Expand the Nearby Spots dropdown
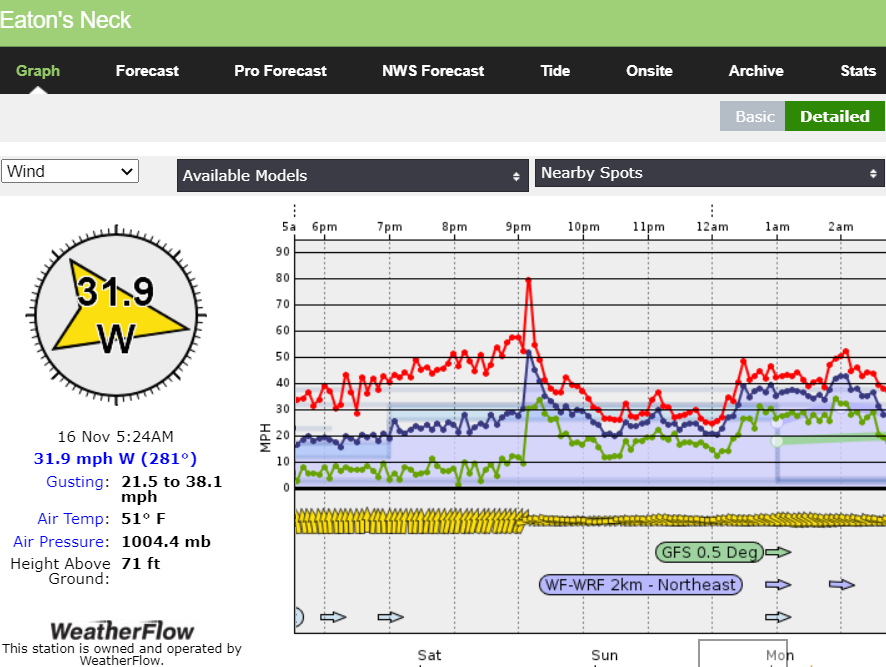 (x=710, y=173)
